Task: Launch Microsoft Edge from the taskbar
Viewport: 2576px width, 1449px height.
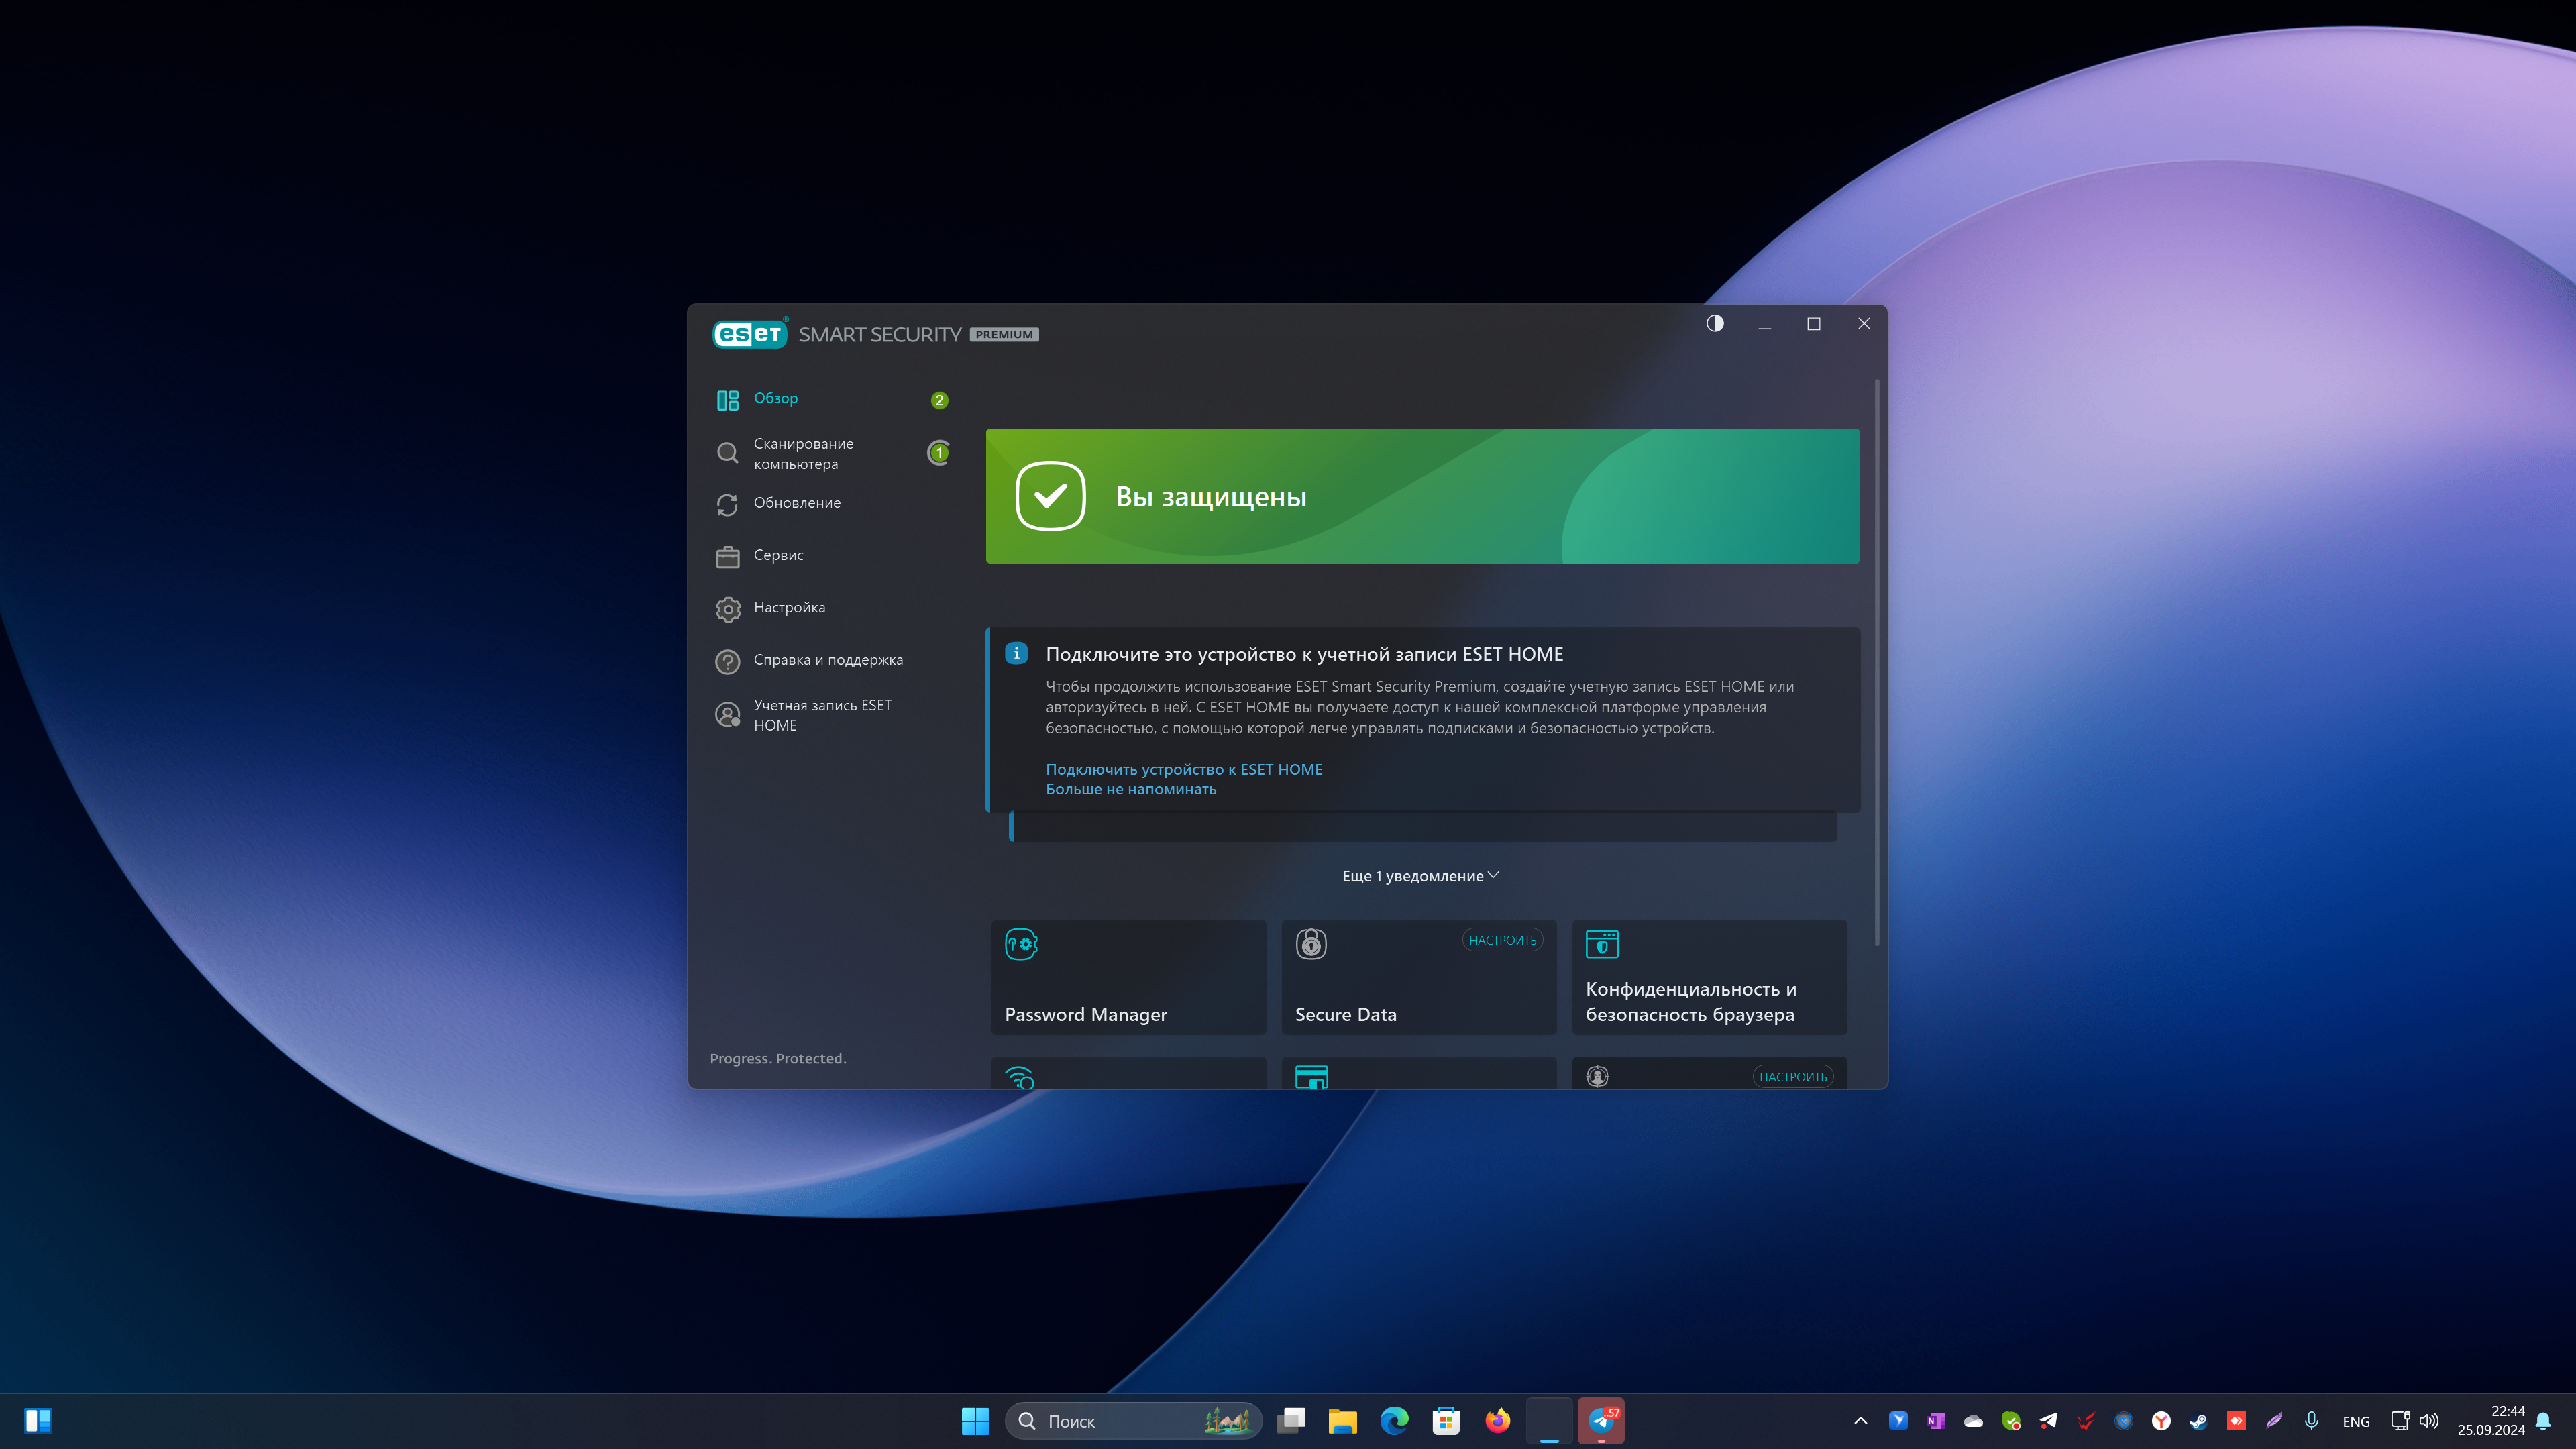Action: point(1394,1421)
